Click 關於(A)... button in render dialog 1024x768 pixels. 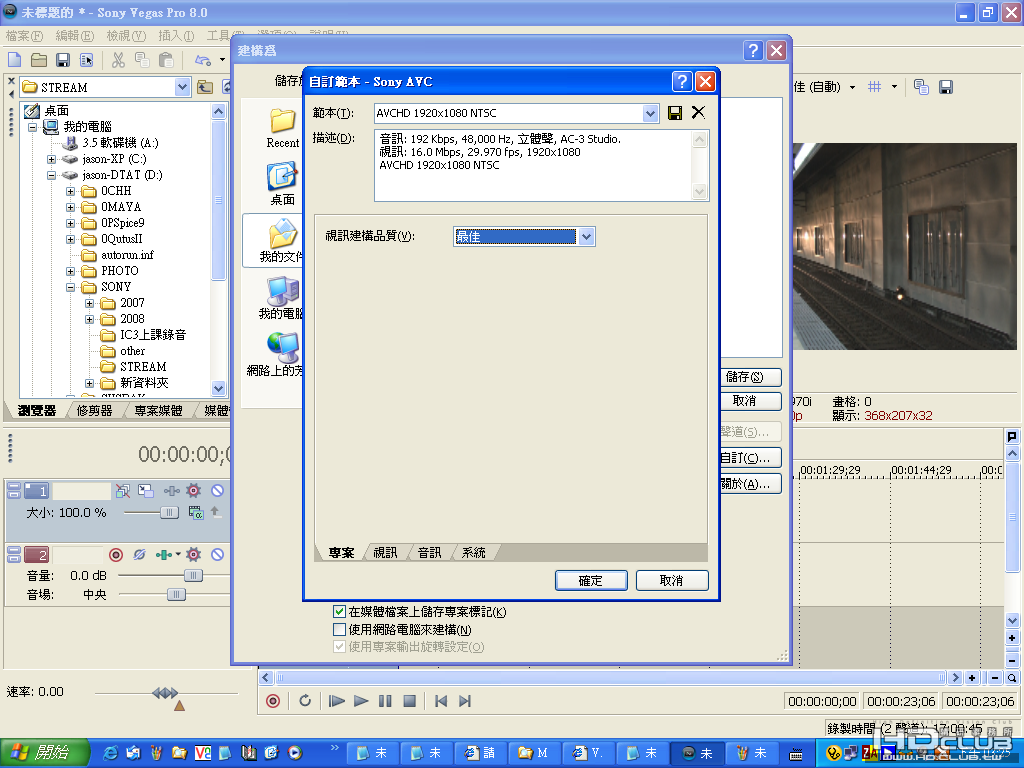click(x=750, y=484)
